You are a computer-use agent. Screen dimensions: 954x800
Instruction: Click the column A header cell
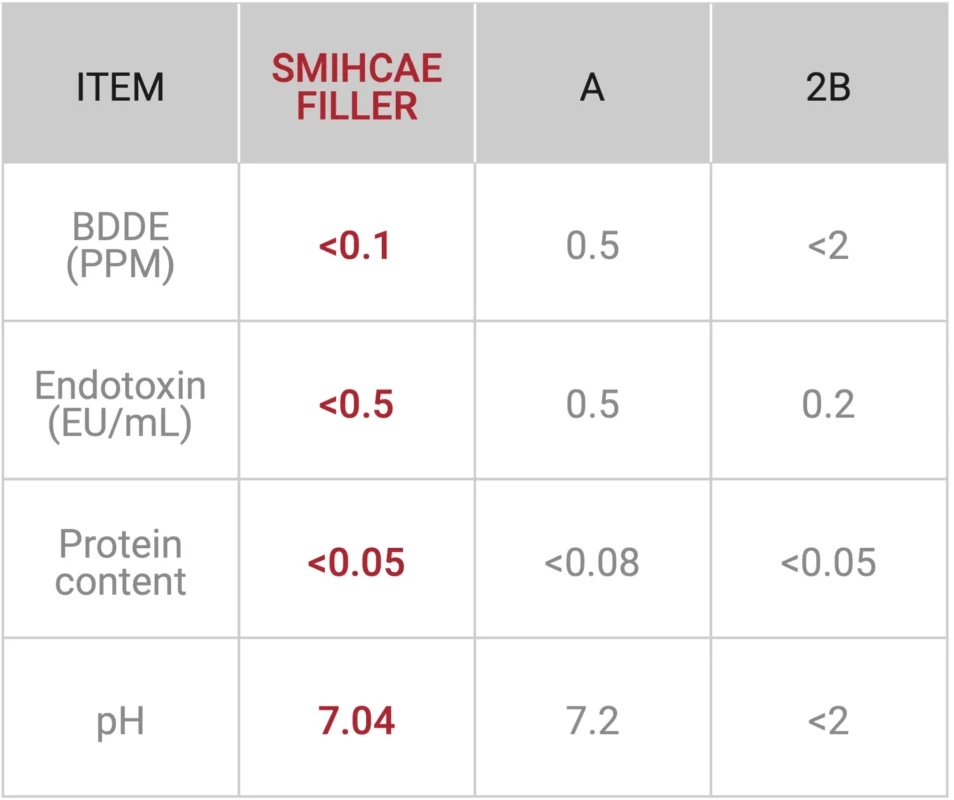(x=593, y=88)
